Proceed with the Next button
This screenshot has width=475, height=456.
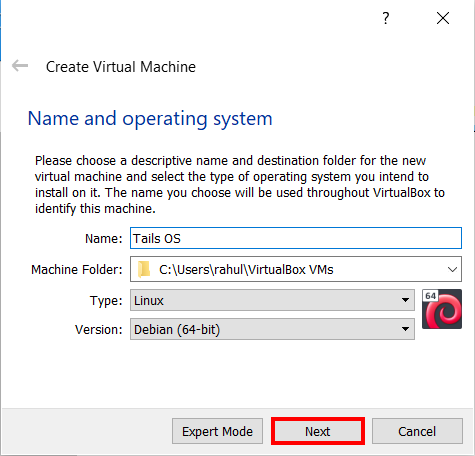click(318, 431)
